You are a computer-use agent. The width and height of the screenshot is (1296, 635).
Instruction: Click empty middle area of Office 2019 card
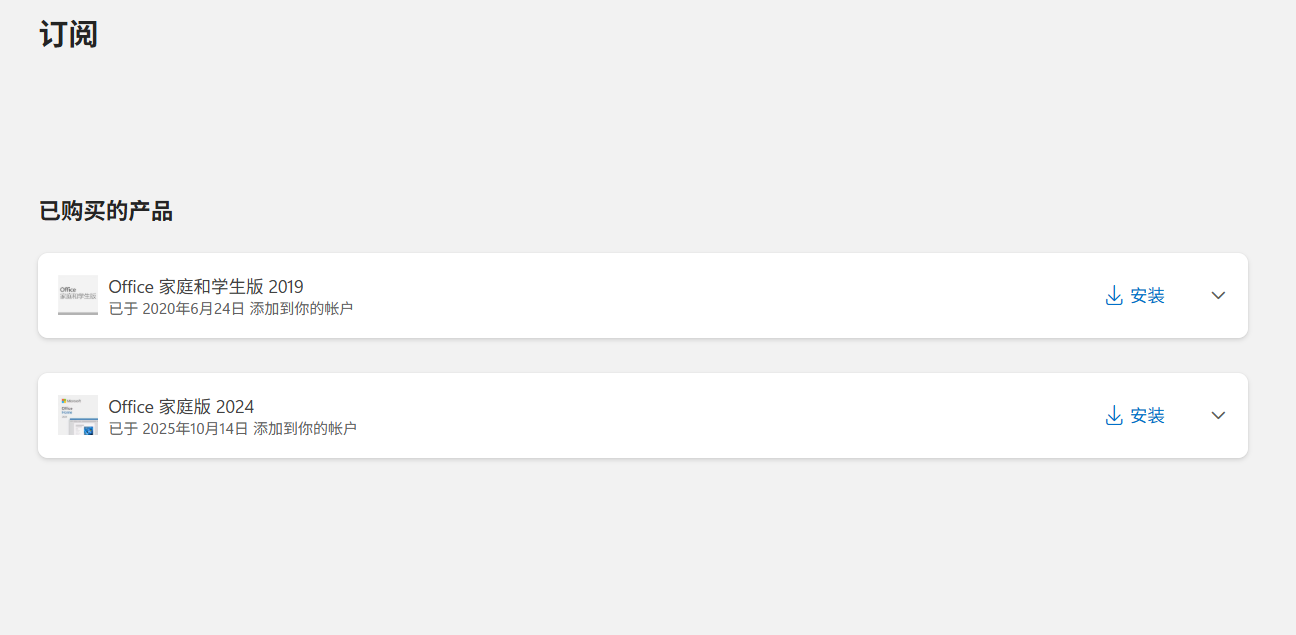pyautogui.click(x=700, y=296)
